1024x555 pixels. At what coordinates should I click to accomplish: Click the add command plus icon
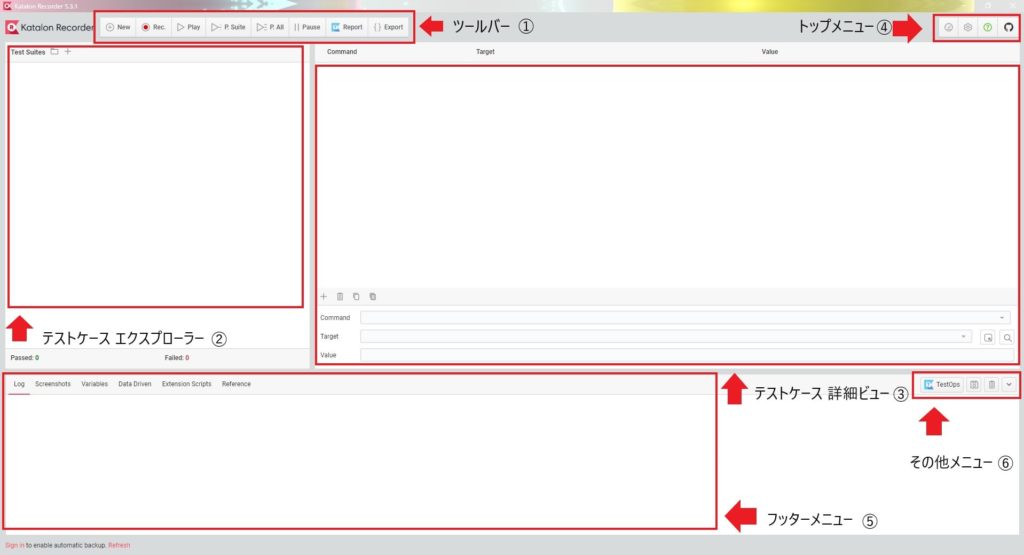point(324,296)
